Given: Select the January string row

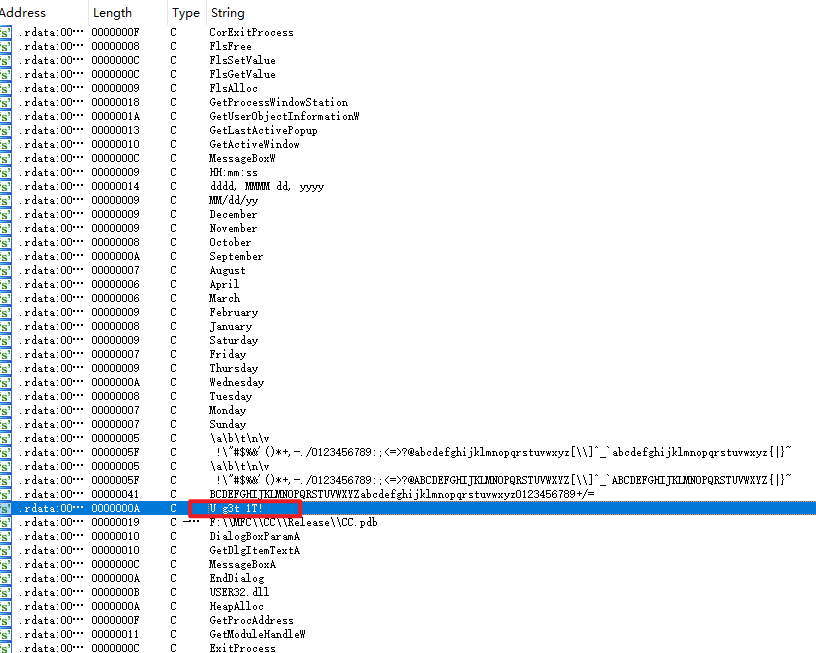Looking at the screenshot, I should 231,326.
